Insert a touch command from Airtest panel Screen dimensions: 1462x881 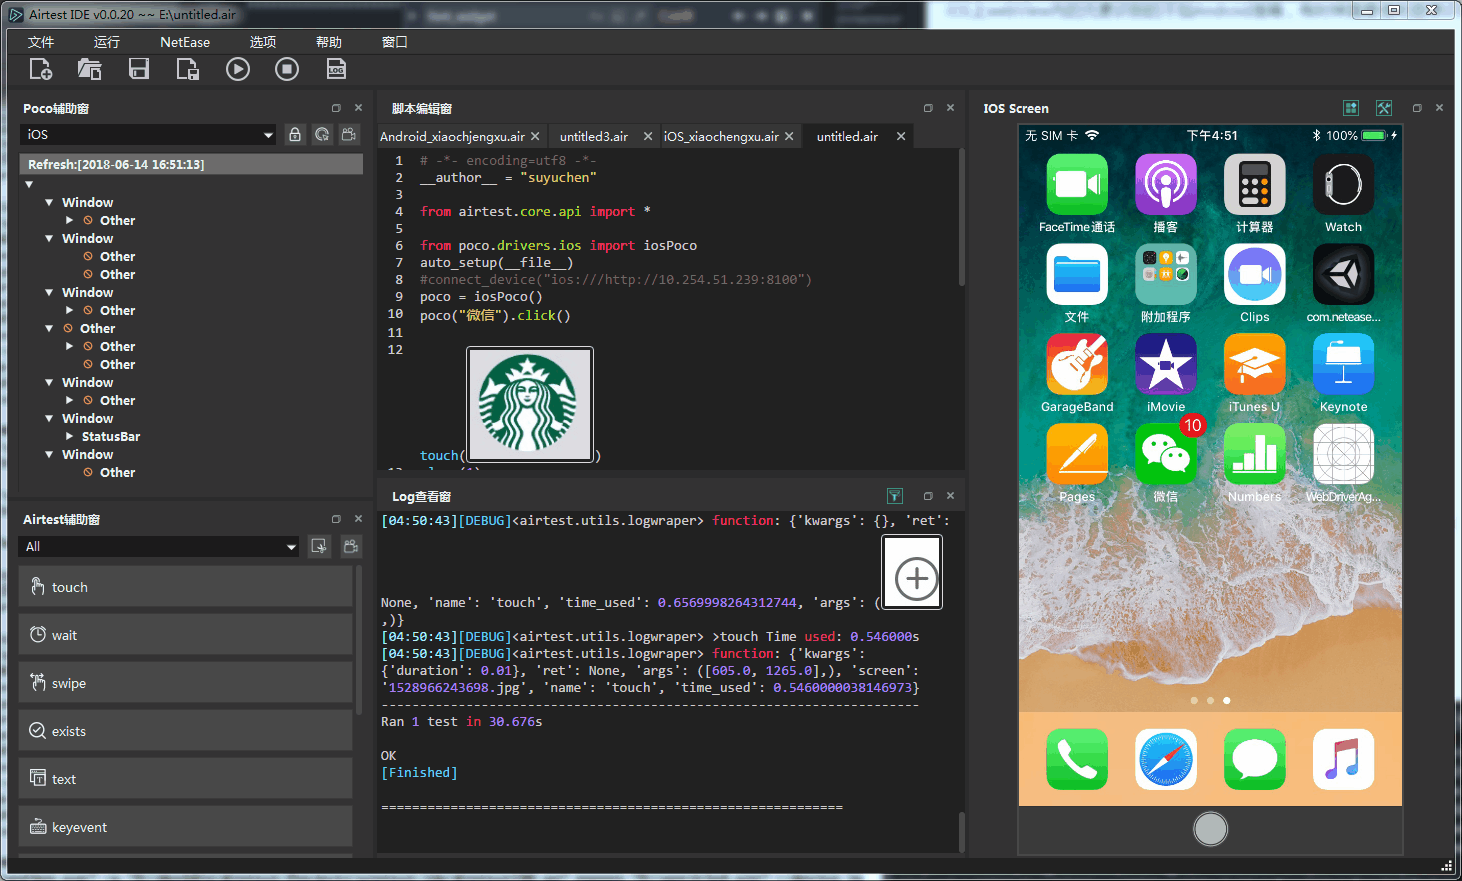[185, 587]
